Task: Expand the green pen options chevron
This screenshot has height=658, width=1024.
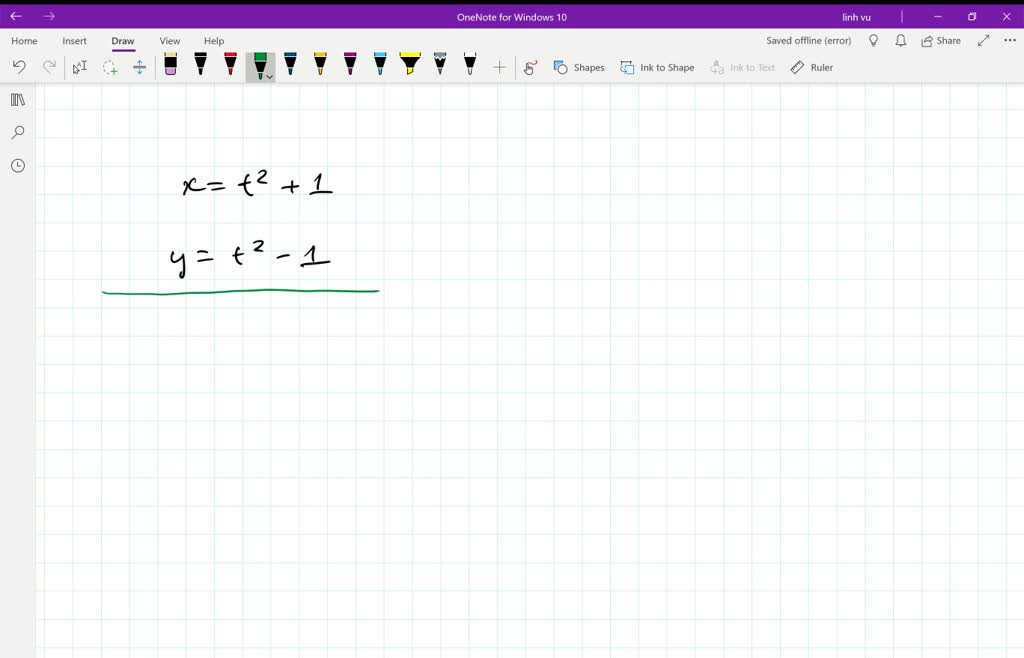Action: tap(269, 75)
